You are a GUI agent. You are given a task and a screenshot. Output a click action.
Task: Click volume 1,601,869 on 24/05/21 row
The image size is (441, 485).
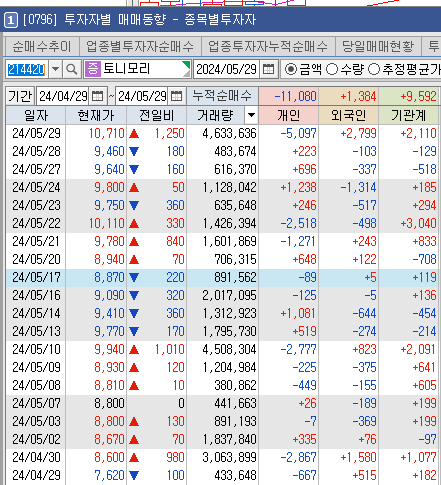(229, 241)
